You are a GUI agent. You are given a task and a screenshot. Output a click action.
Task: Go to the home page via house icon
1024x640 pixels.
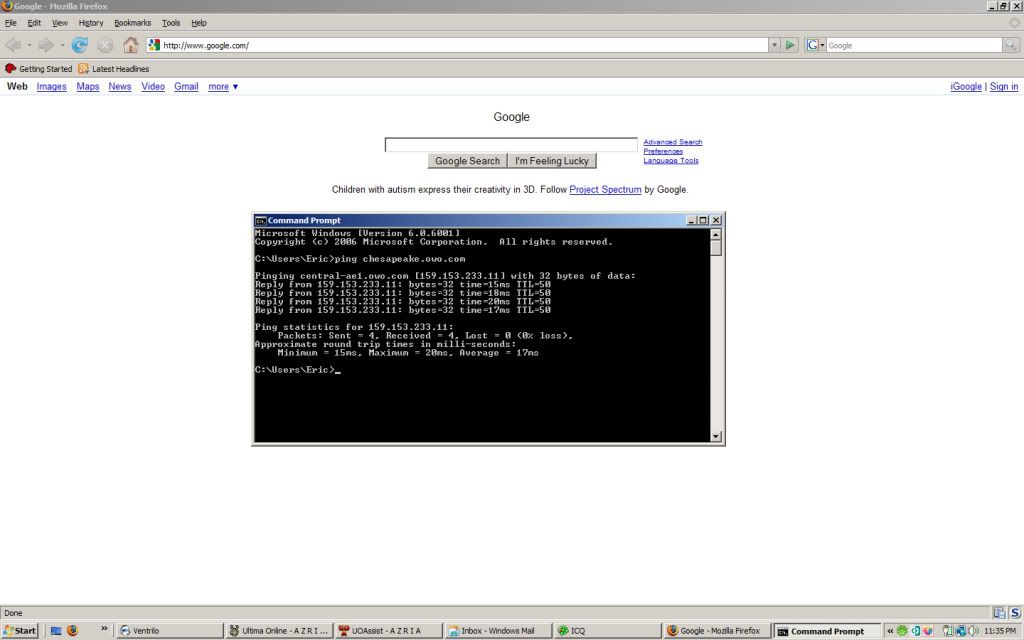click(131, 45)
